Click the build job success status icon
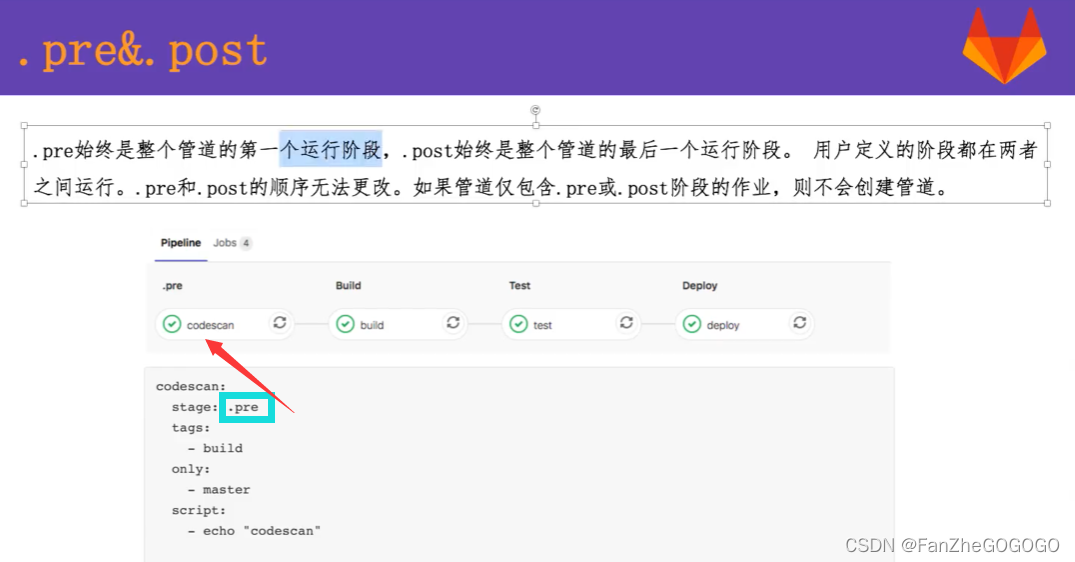Image resolution: width=1075 pixels, height=562 pixels. click(346, 323)
